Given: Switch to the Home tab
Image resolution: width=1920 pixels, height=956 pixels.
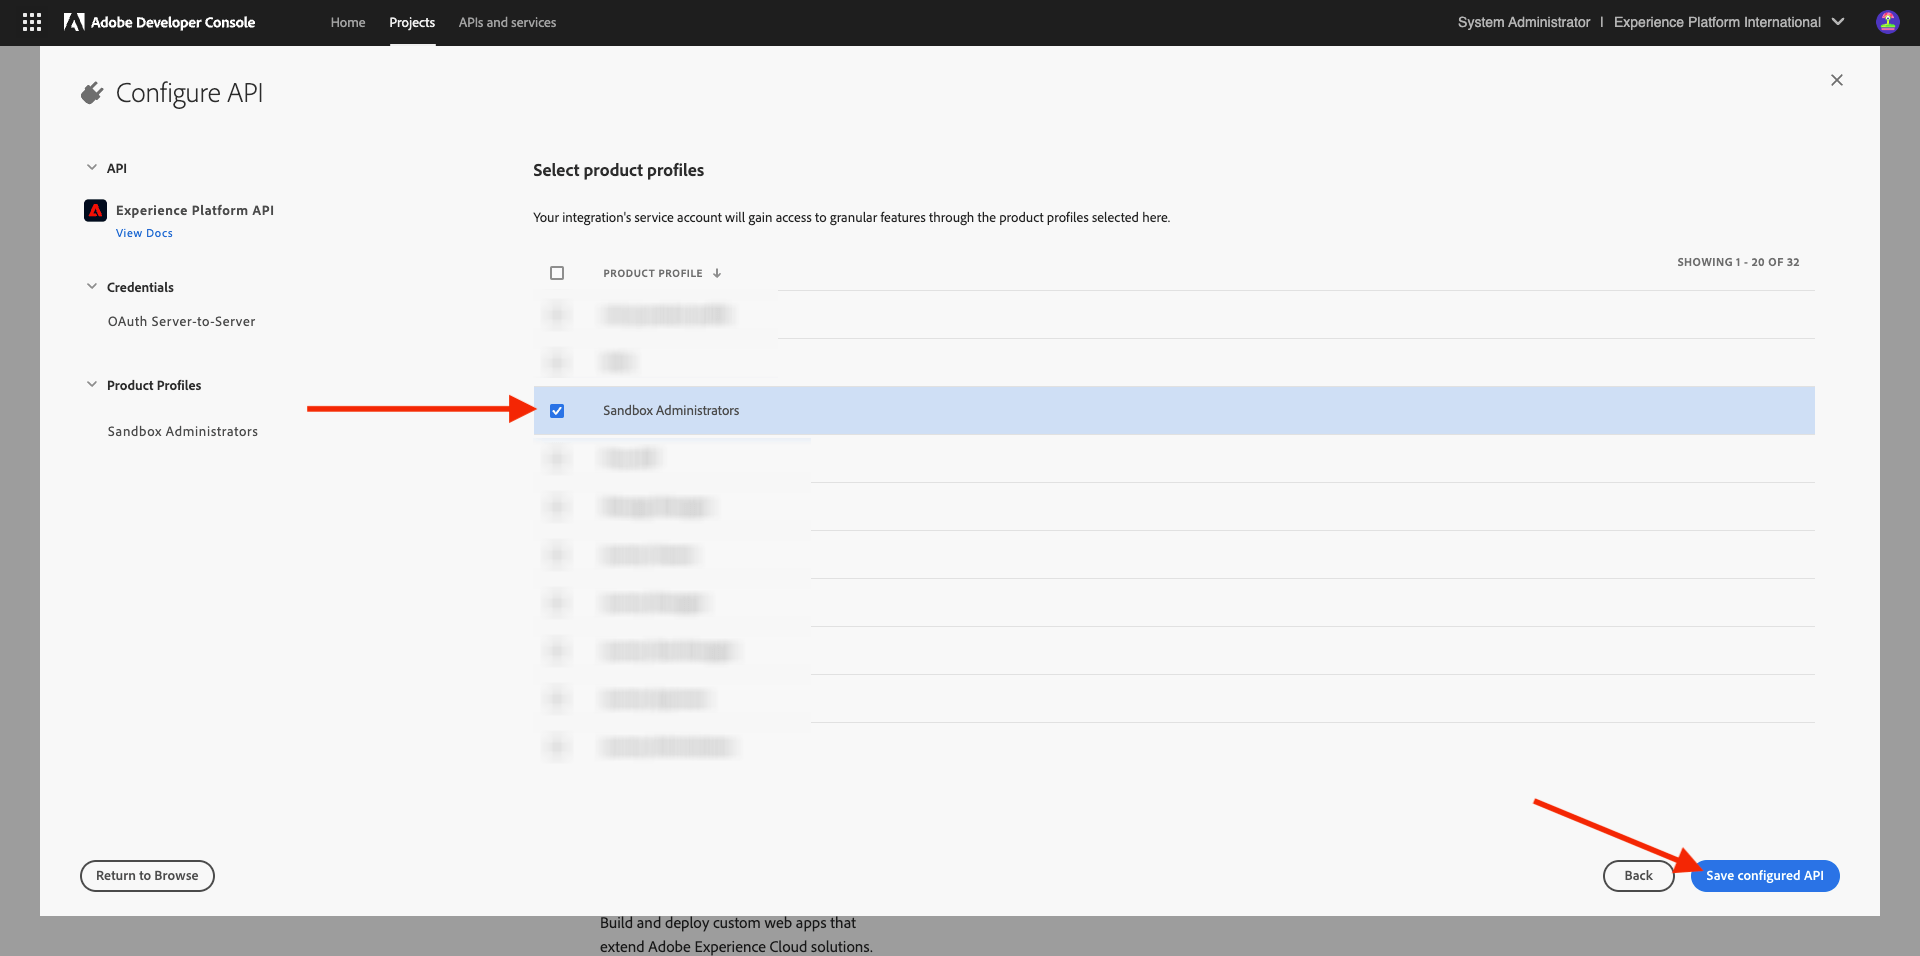Looking at the screenshot, I should tap(347, 22).
